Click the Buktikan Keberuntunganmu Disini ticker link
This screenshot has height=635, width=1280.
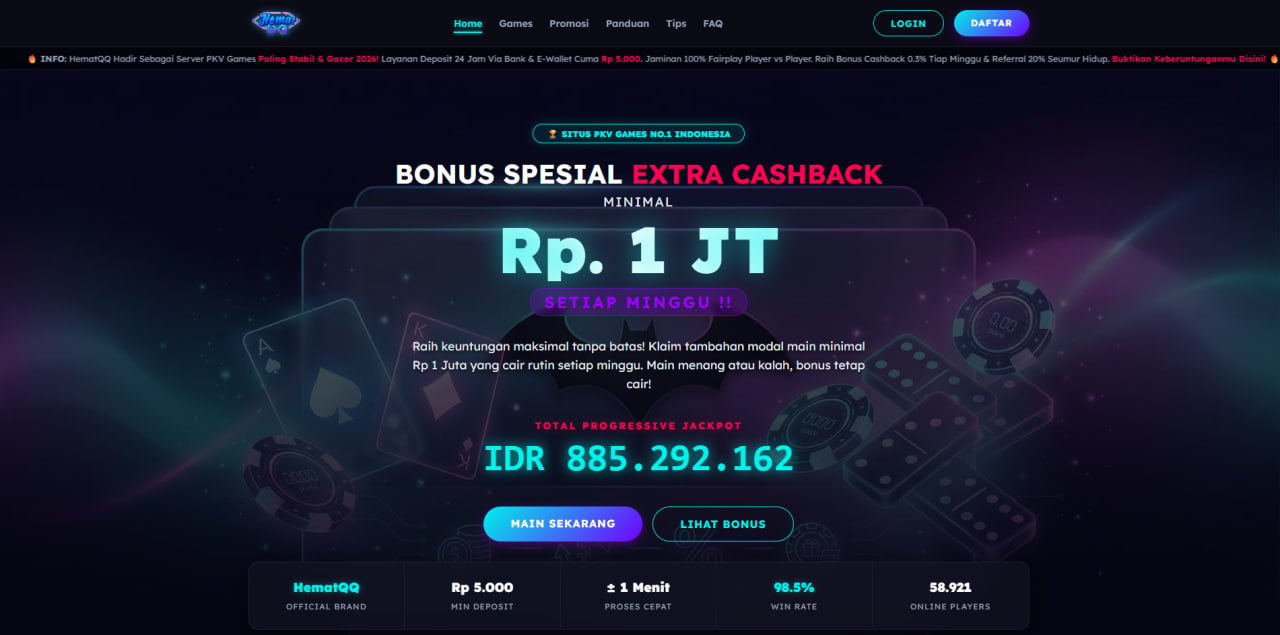[1189, 59]
